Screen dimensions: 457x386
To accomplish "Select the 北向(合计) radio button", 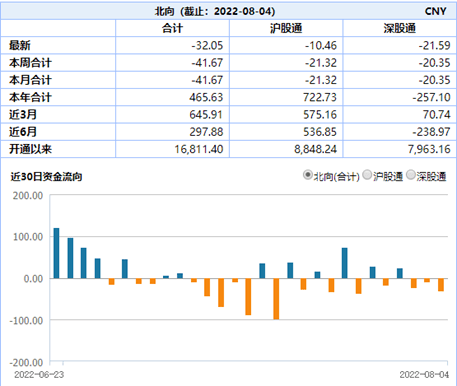I will pyautogui.click(x=307, y=175).
